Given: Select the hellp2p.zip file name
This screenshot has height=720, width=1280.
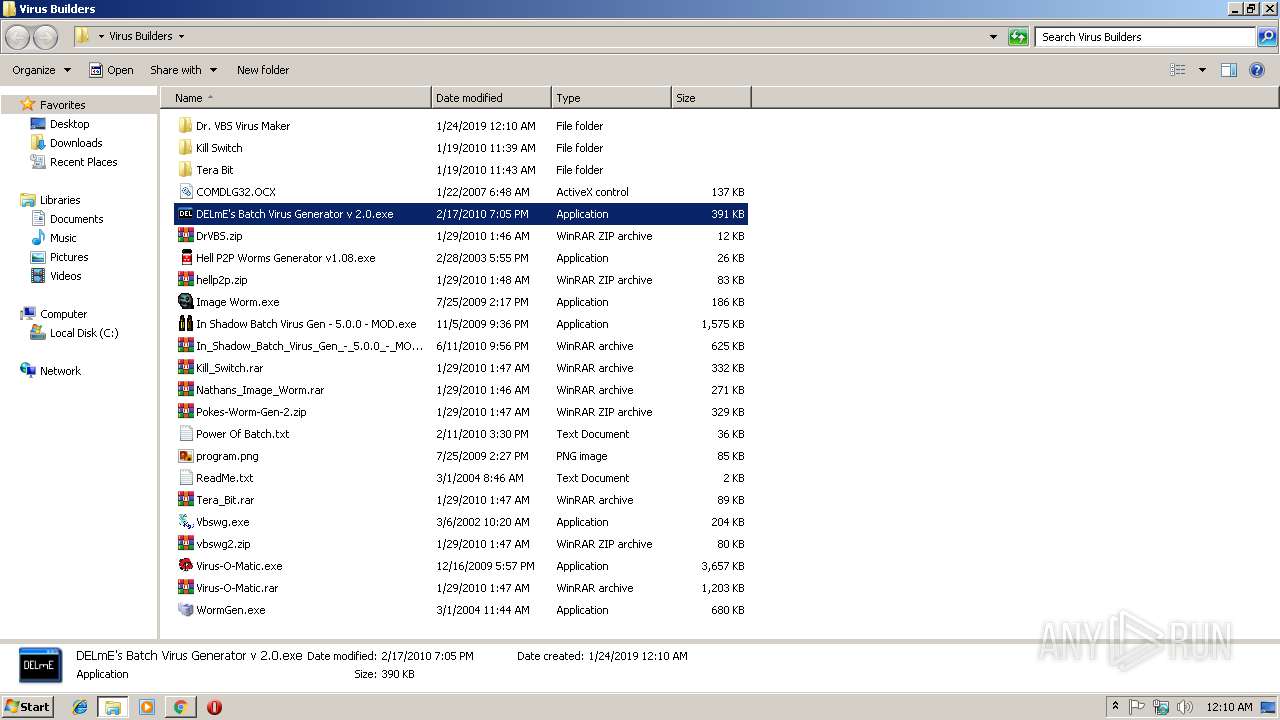Looking at the screenshot, I should point(222,280).
